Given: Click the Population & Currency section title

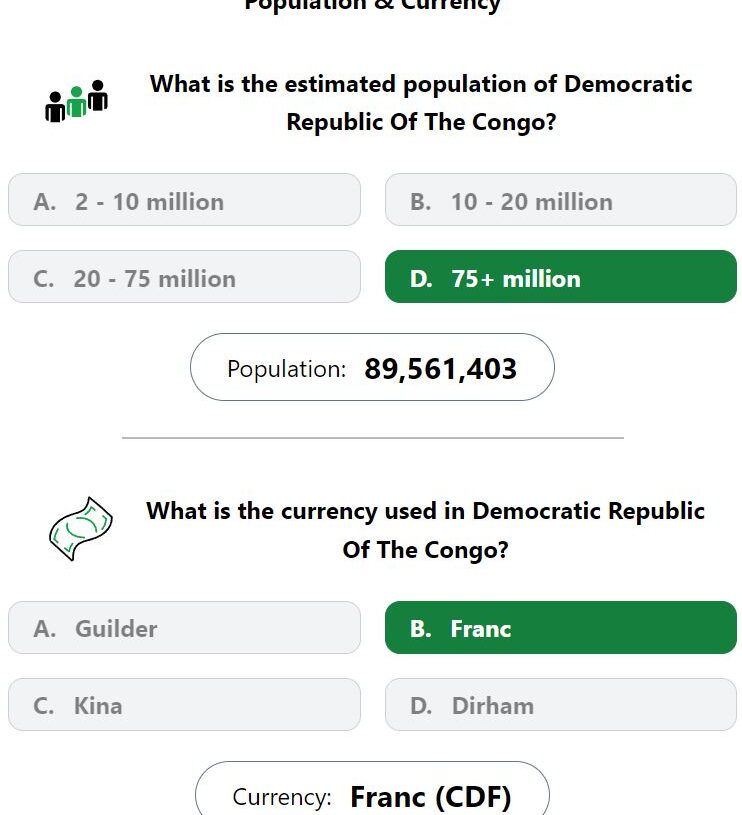Looking at the screenshot, I should coord(372,5).
